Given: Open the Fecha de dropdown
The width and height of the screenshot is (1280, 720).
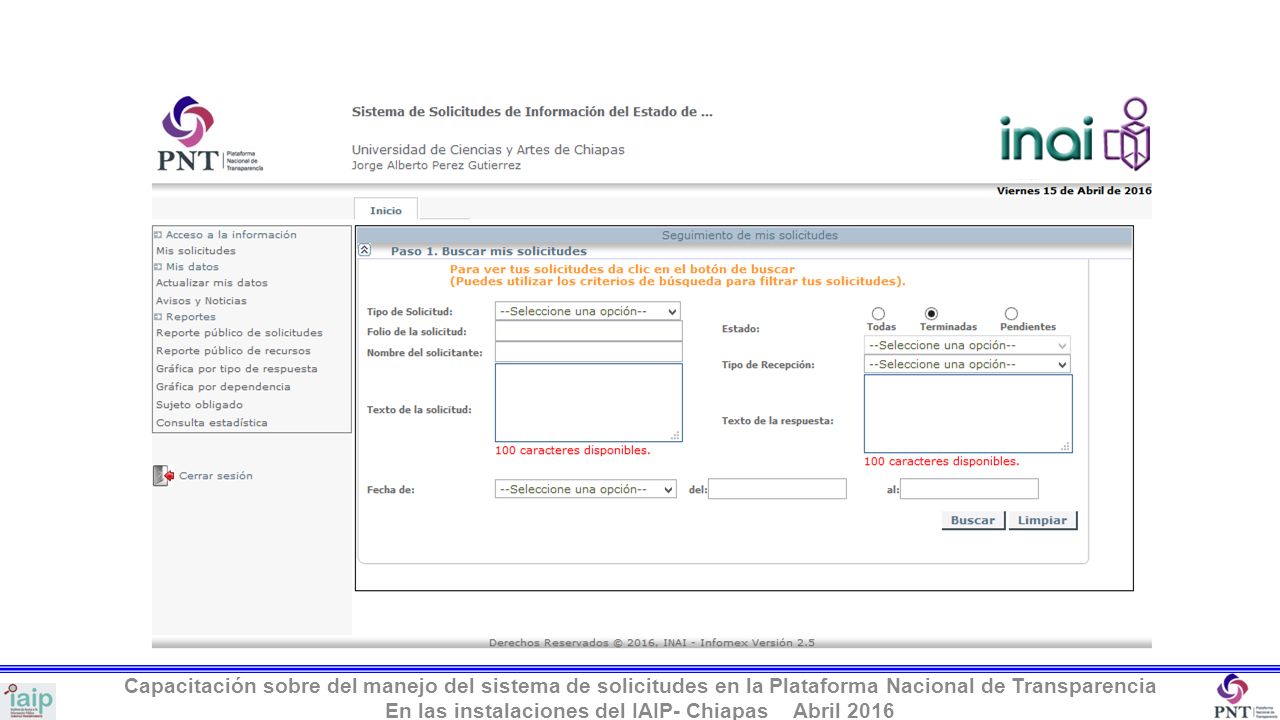Looking at the screenshot, I should (x=586, y=489).
